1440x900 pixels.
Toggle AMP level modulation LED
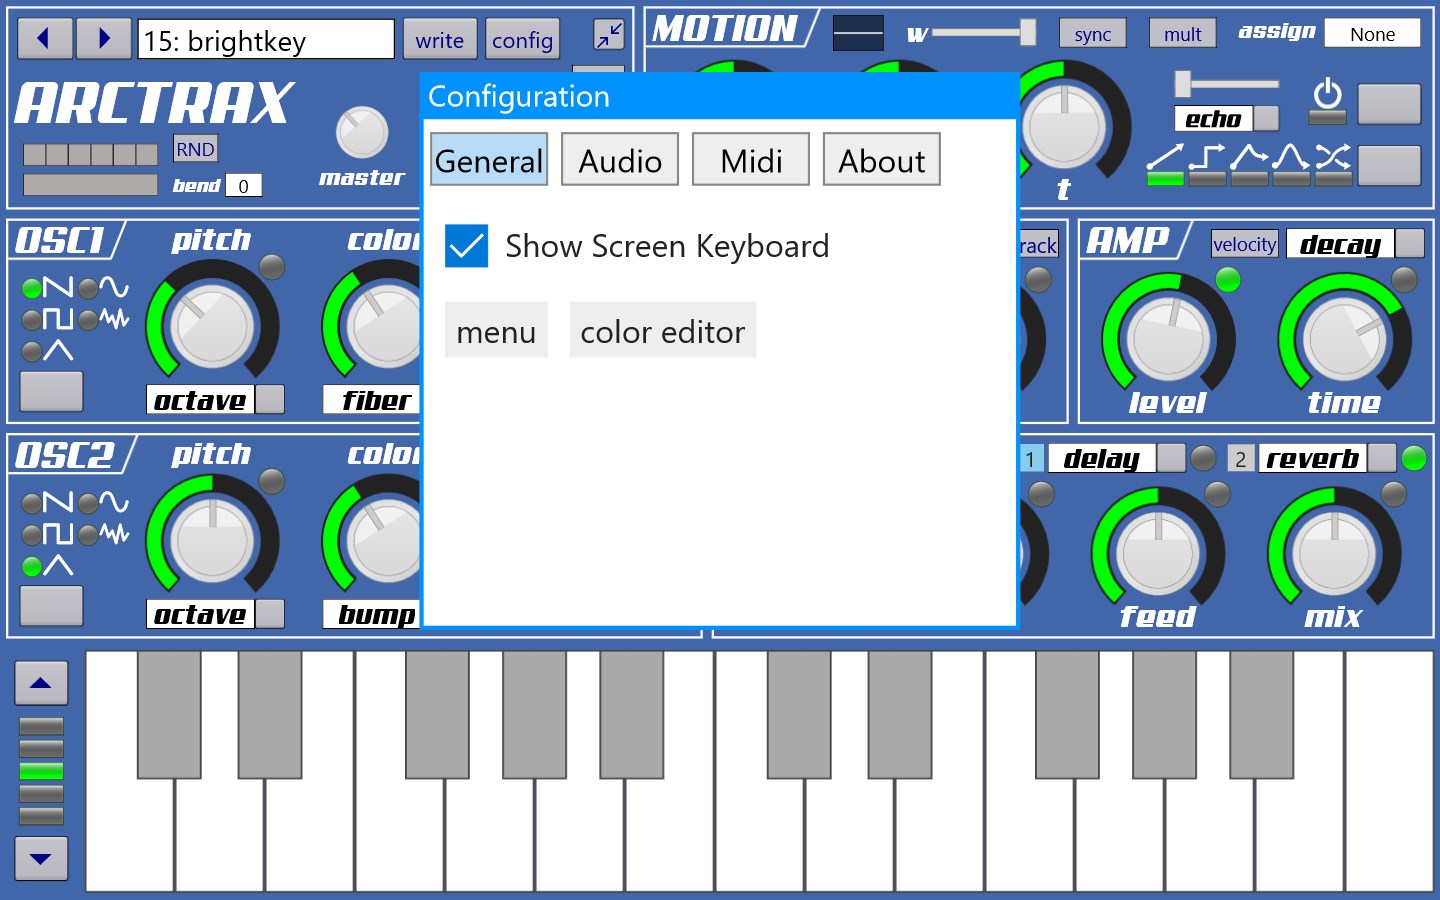pos(1228,280)
